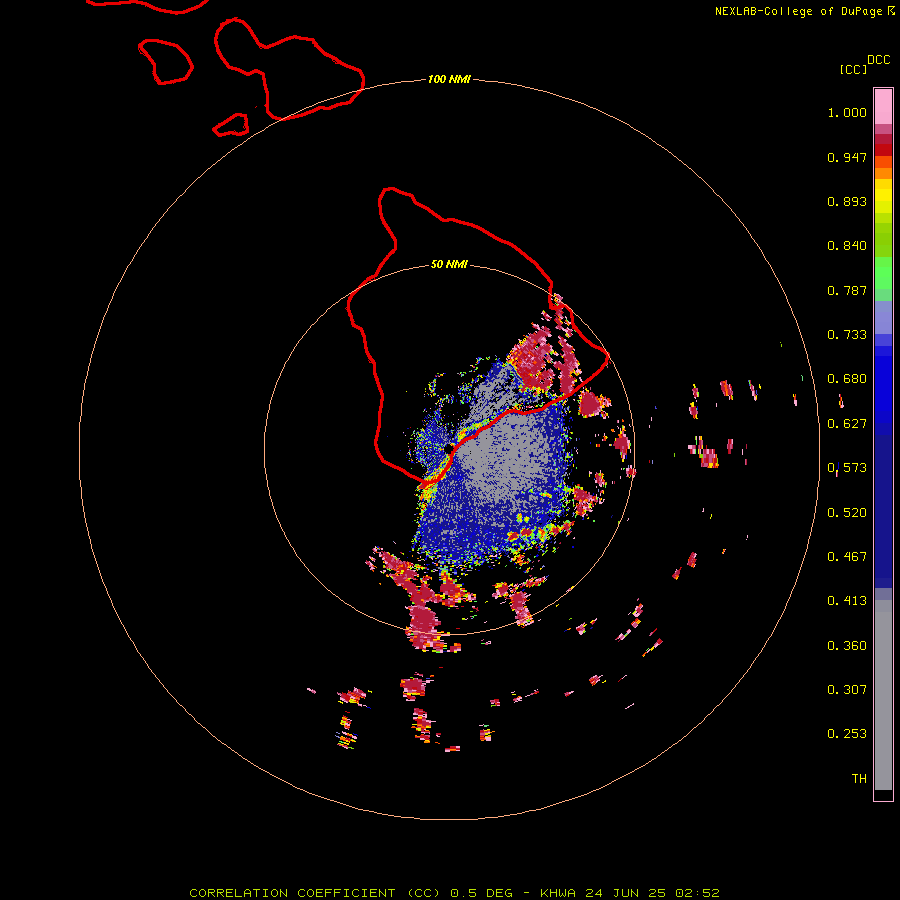
Task: Click the 50 NMI range ring label
Action: click(x=449, y=264)
